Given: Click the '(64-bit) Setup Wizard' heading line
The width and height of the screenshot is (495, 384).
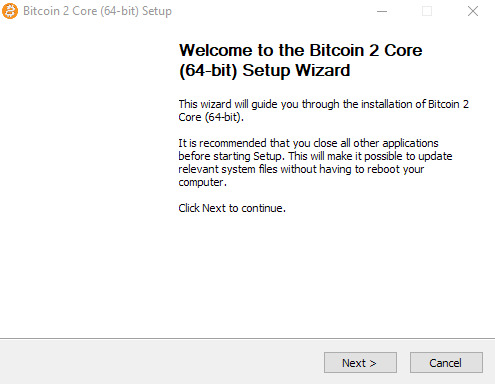Looking at the screenshot, I should [x=265, y=70].
